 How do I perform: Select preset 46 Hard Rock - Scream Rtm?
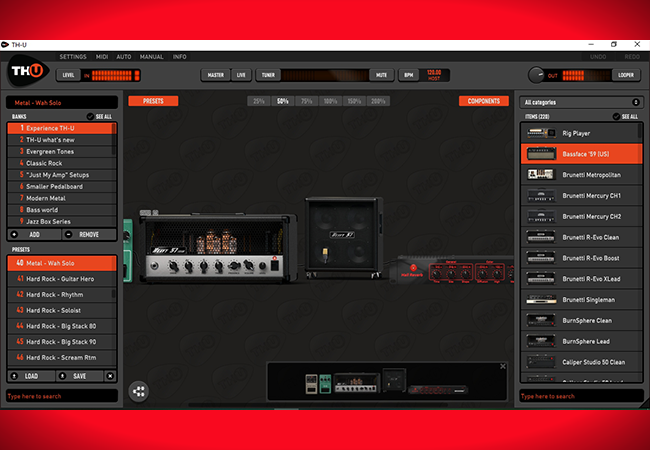(62, 358)
